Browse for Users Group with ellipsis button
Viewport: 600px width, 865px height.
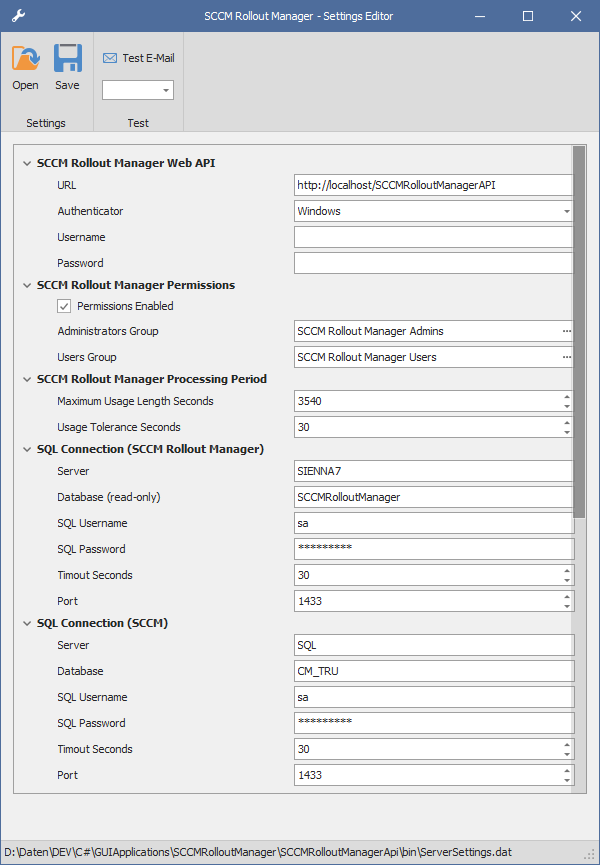566,357
